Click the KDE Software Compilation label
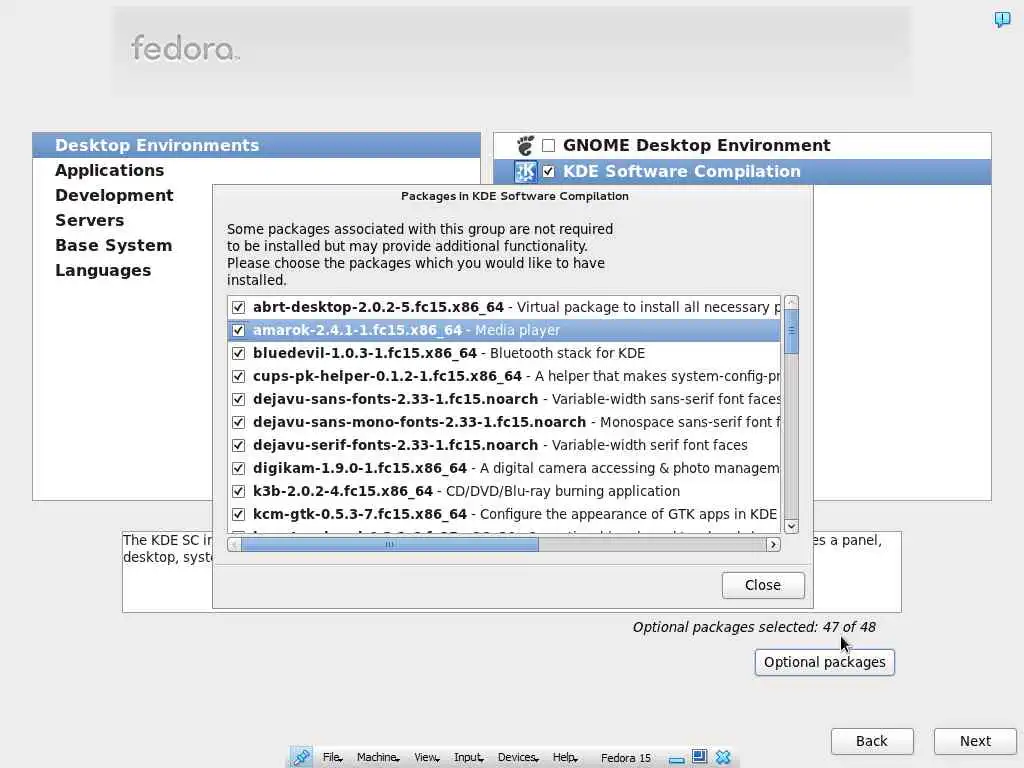This screenshot has height=768, width=1024. tap(682, 171)
